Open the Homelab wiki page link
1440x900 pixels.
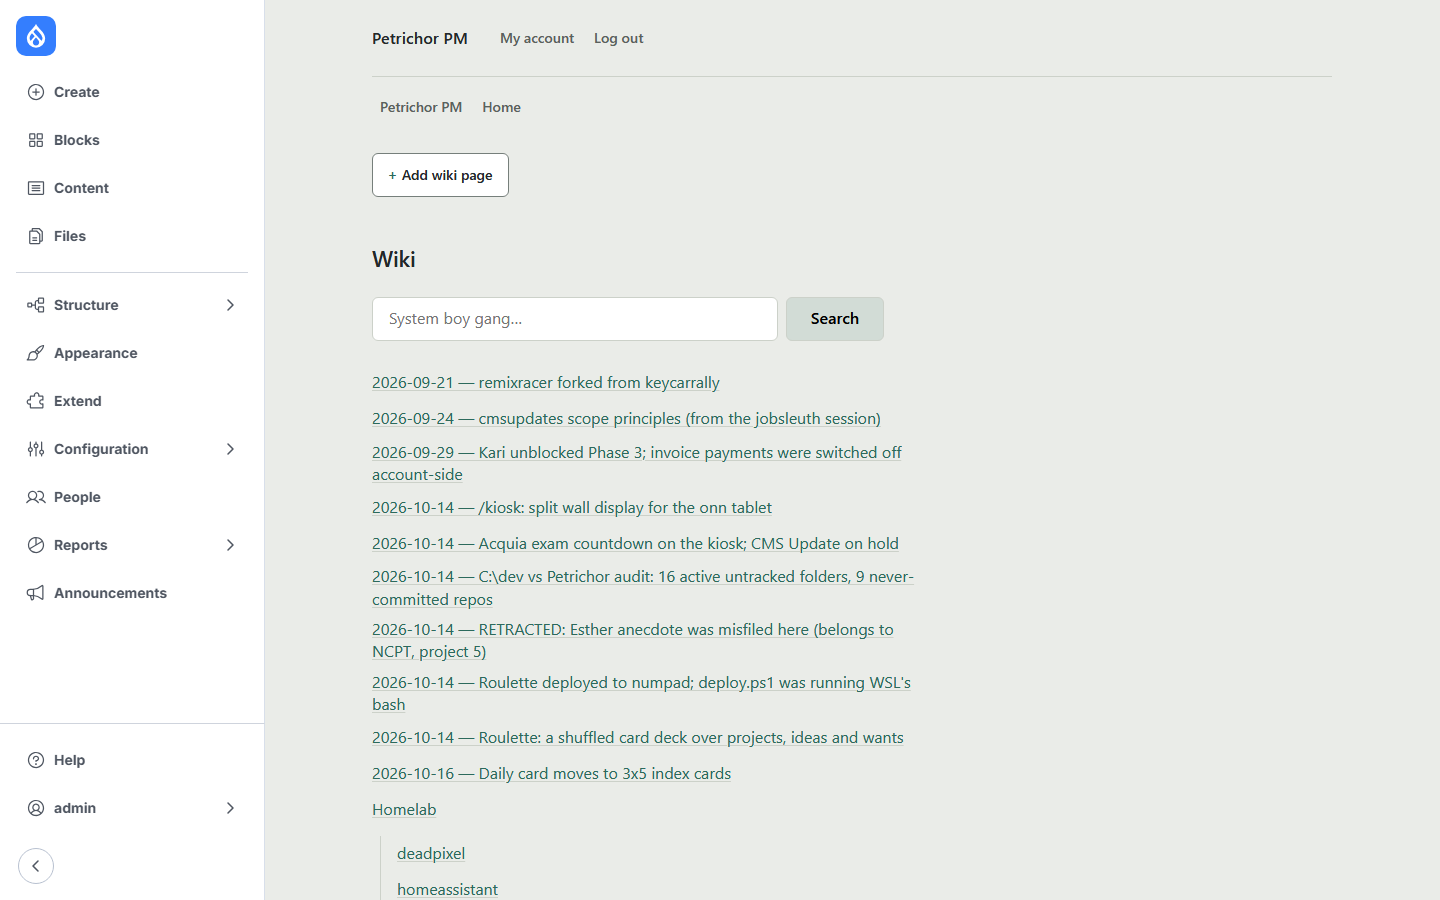click(404, 809)
